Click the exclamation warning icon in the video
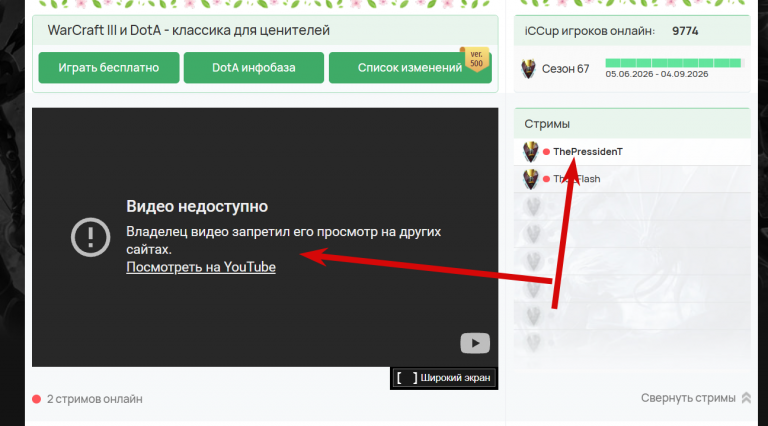Viewport: 768px width, 426px height. tap(91, 237)
